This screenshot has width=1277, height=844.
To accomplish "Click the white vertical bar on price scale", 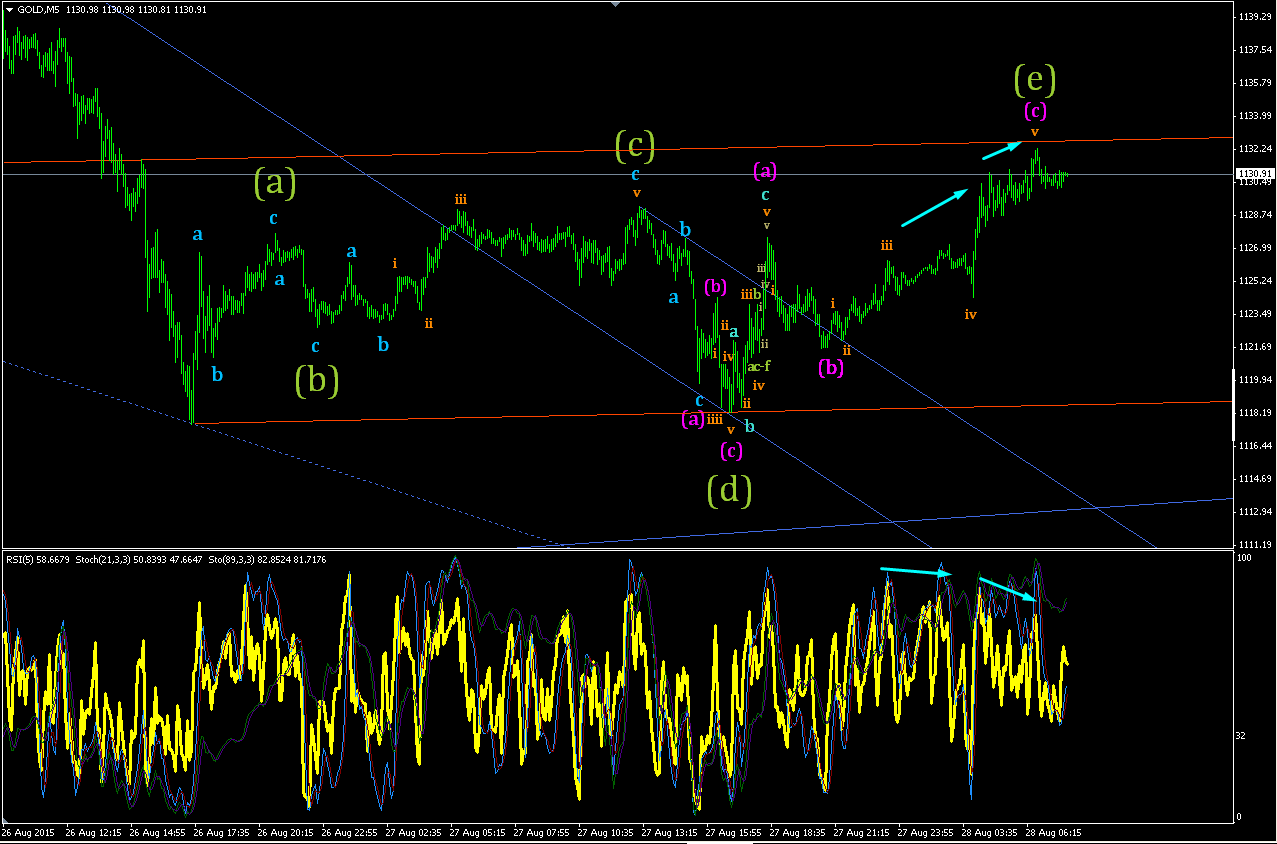I will click(1234, 404).
